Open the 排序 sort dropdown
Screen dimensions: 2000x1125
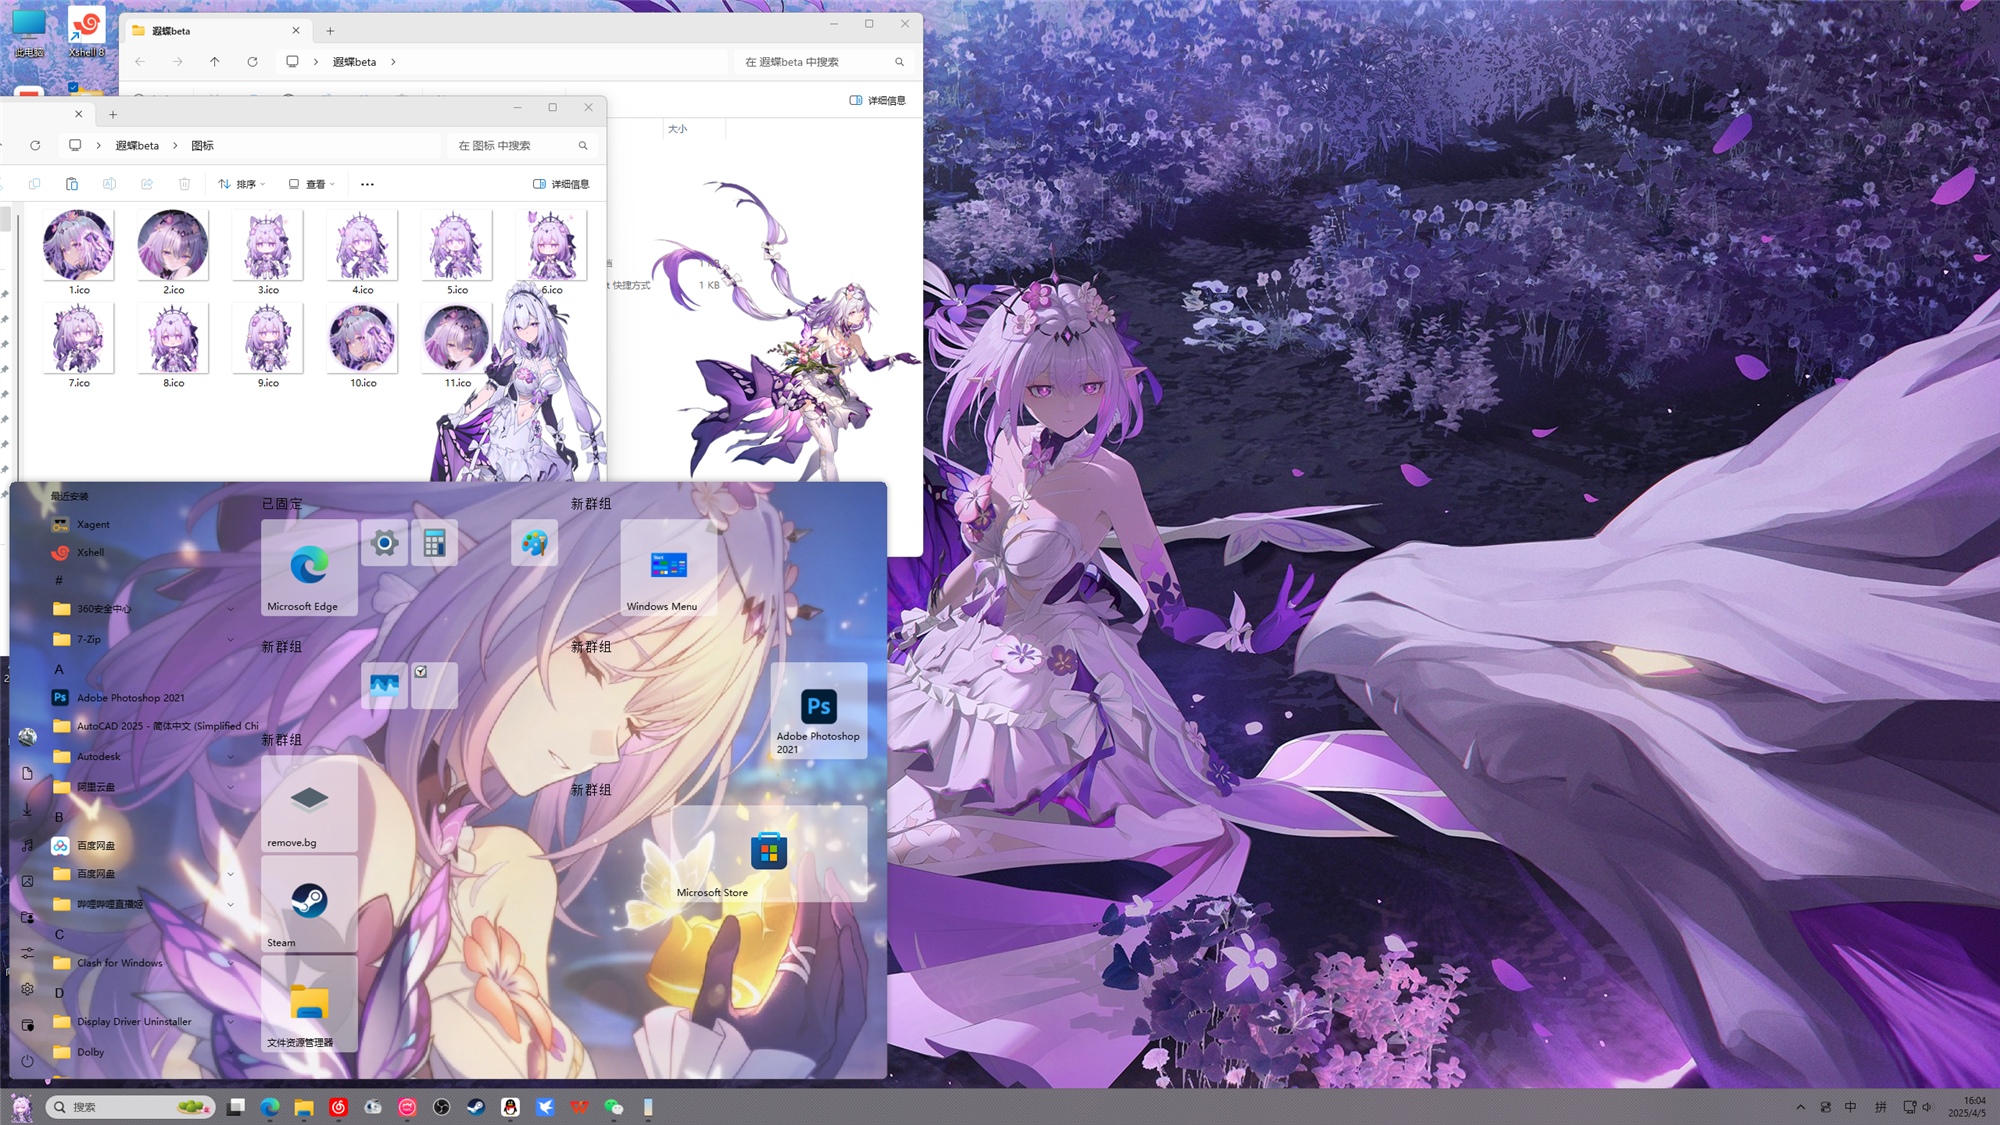tap(241, 184)
